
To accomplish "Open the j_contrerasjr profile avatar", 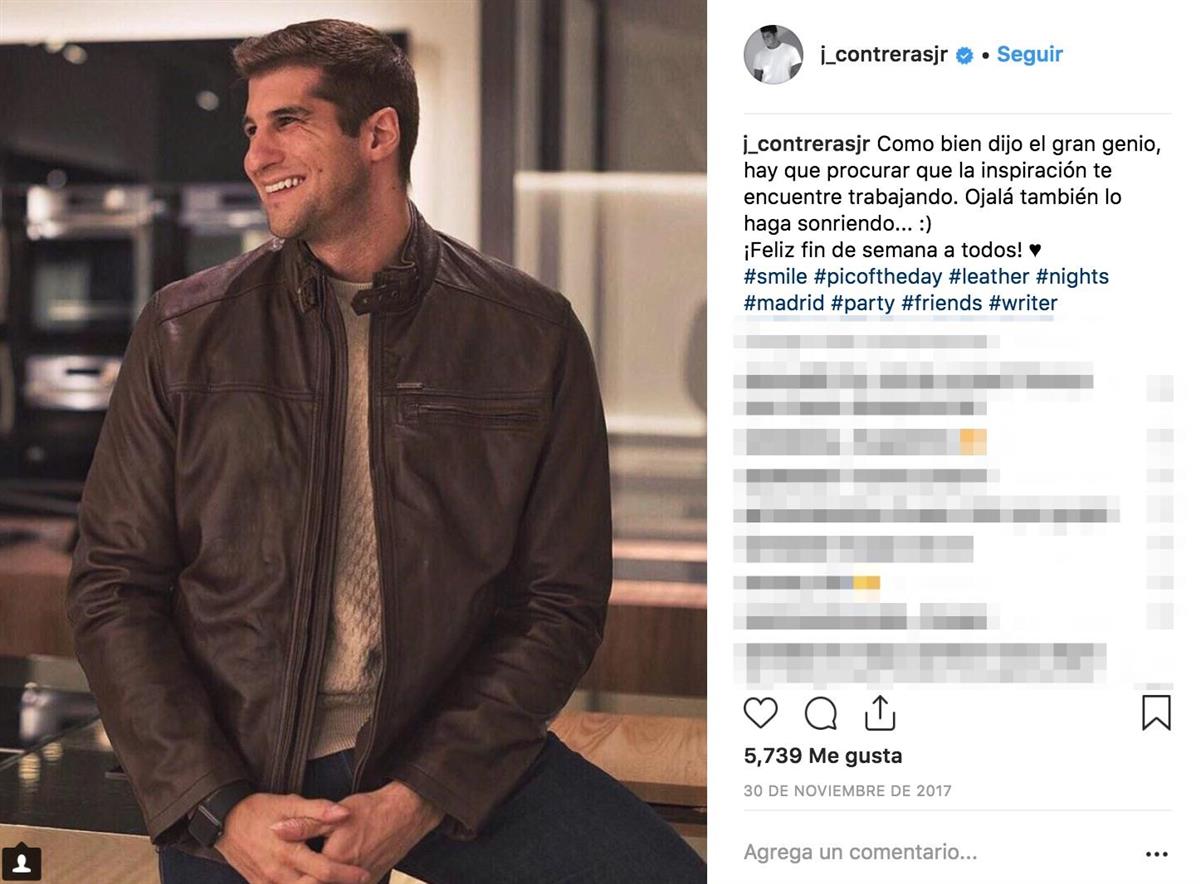I will tap(773, 55).
